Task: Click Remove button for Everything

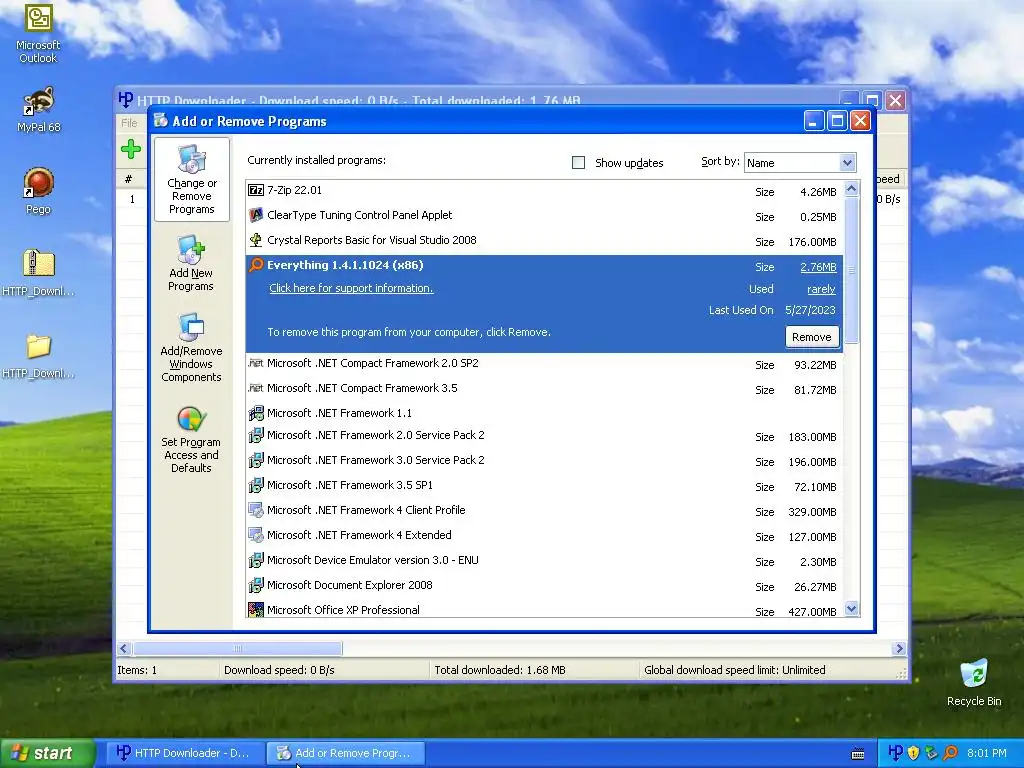Action: pos(812,337)
